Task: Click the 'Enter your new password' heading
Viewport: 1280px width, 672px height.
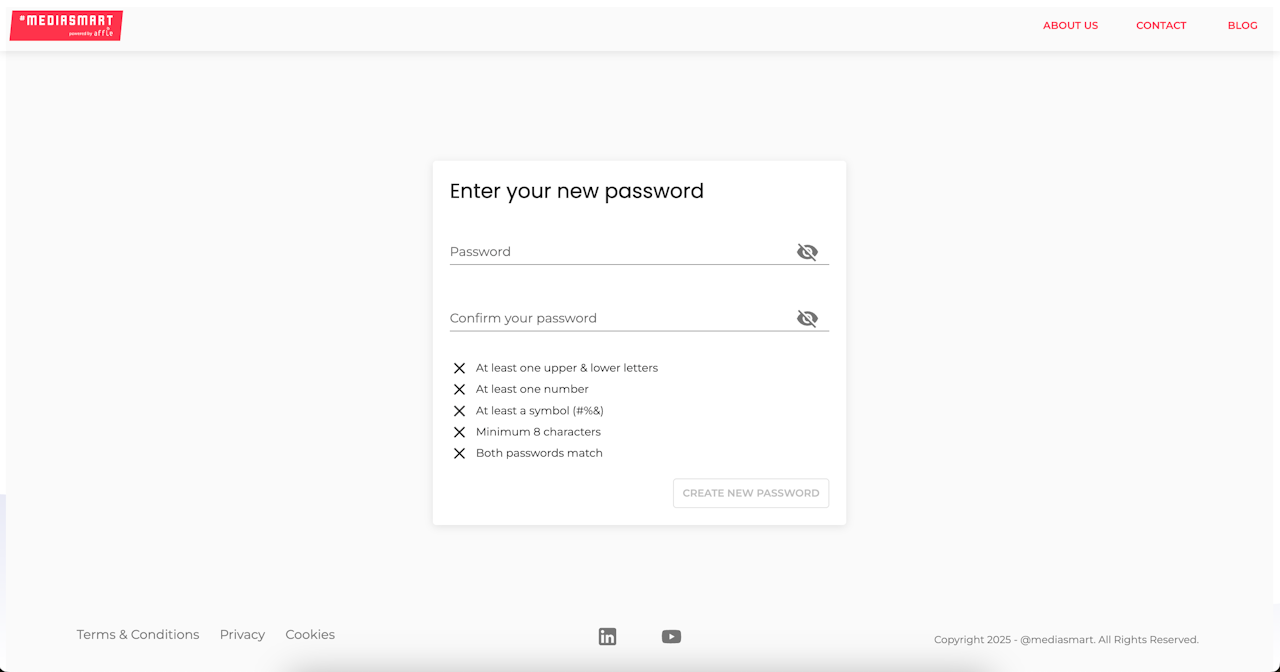Action: [577, 191]
